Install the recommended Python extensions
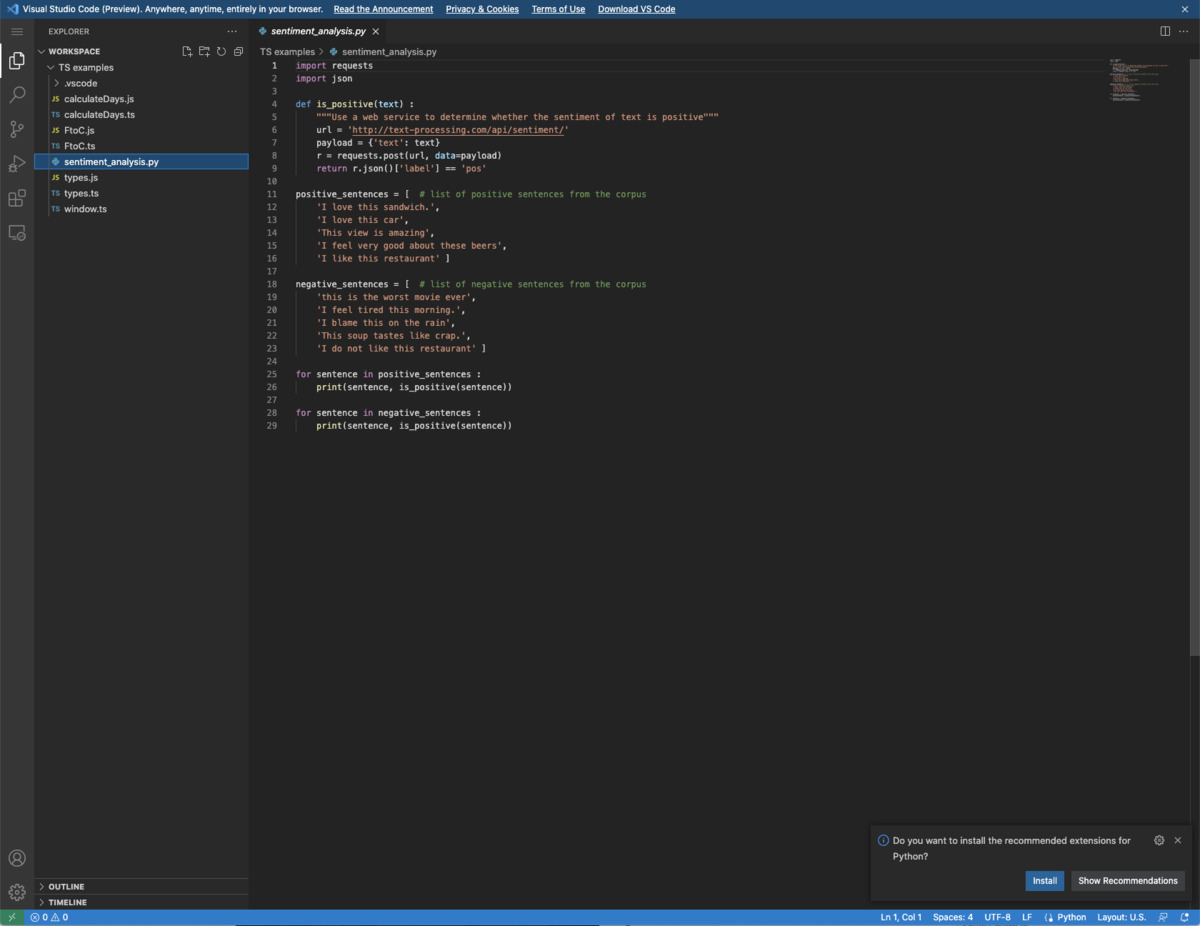Screen dimensions: 1200x926 tap(1044, 881)
